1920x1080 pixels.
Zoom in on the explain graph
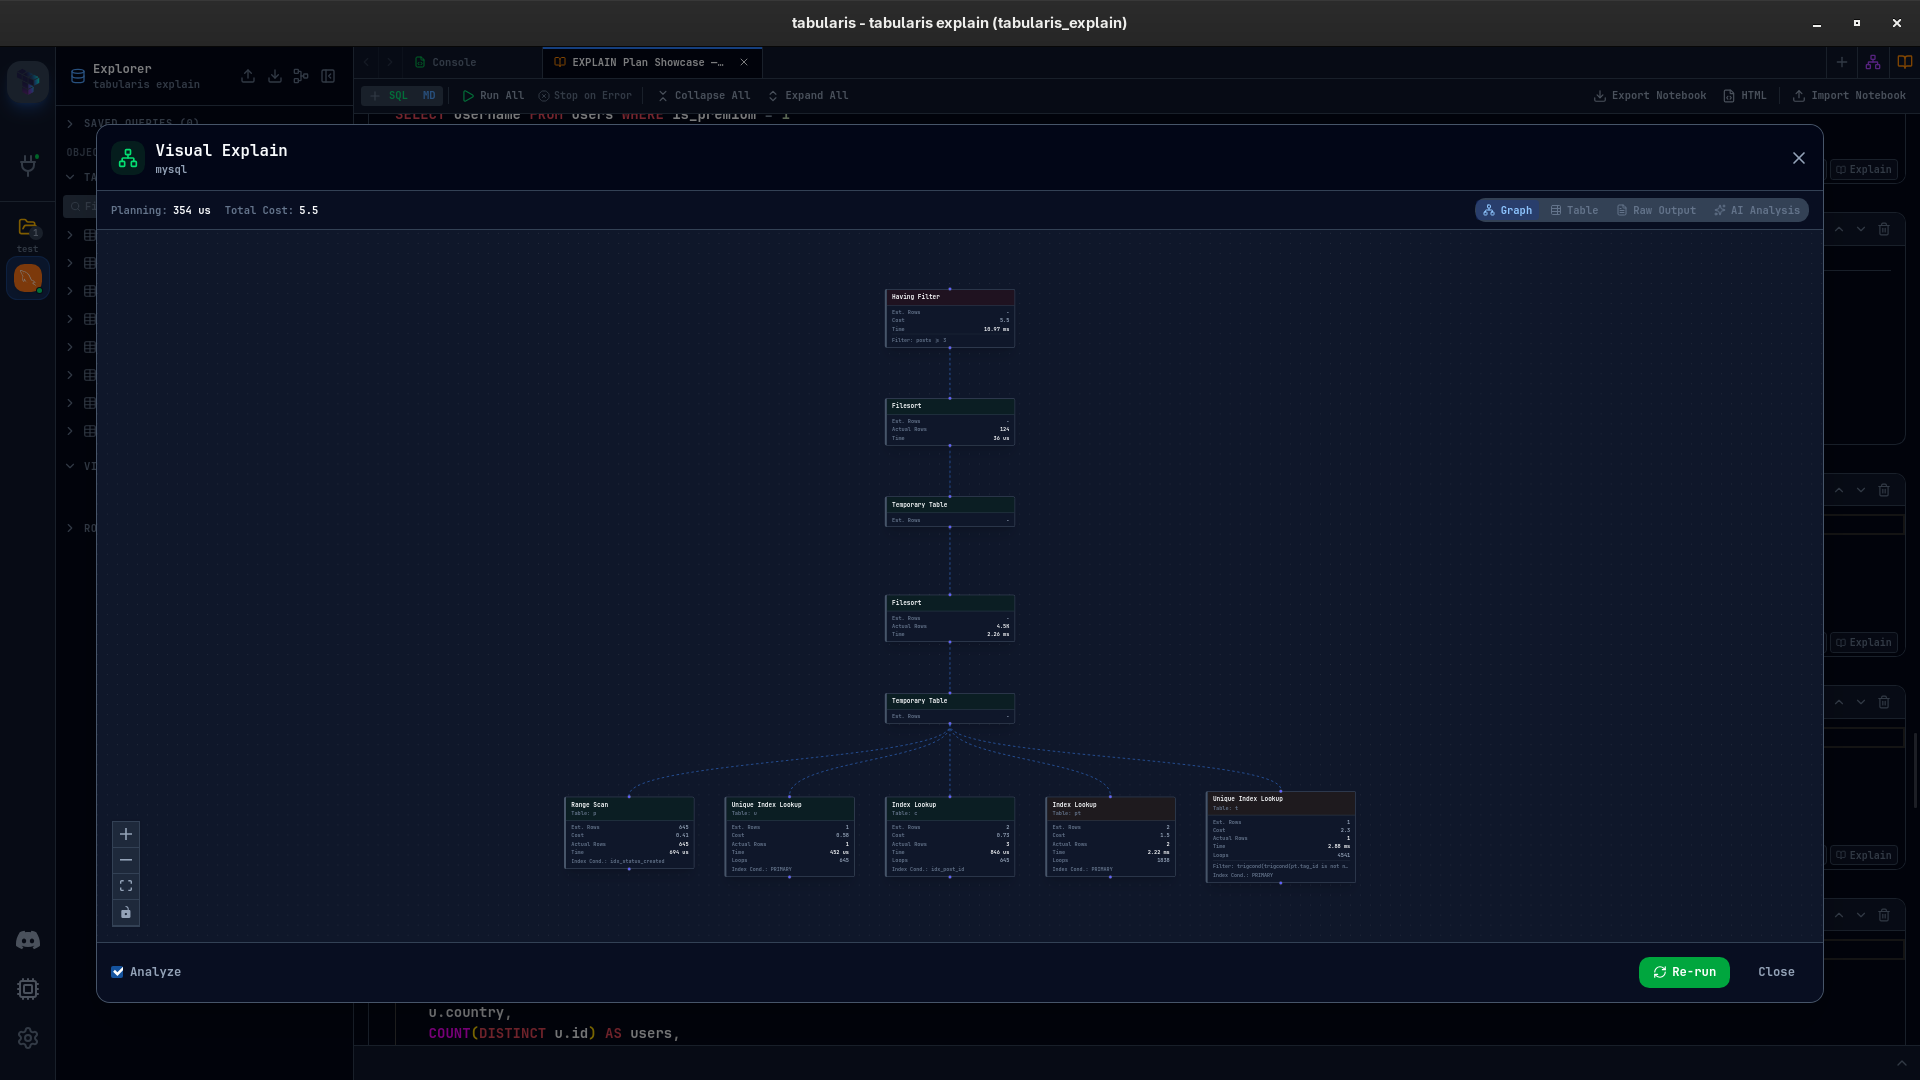pyautogui.click(x=126, y=834)
